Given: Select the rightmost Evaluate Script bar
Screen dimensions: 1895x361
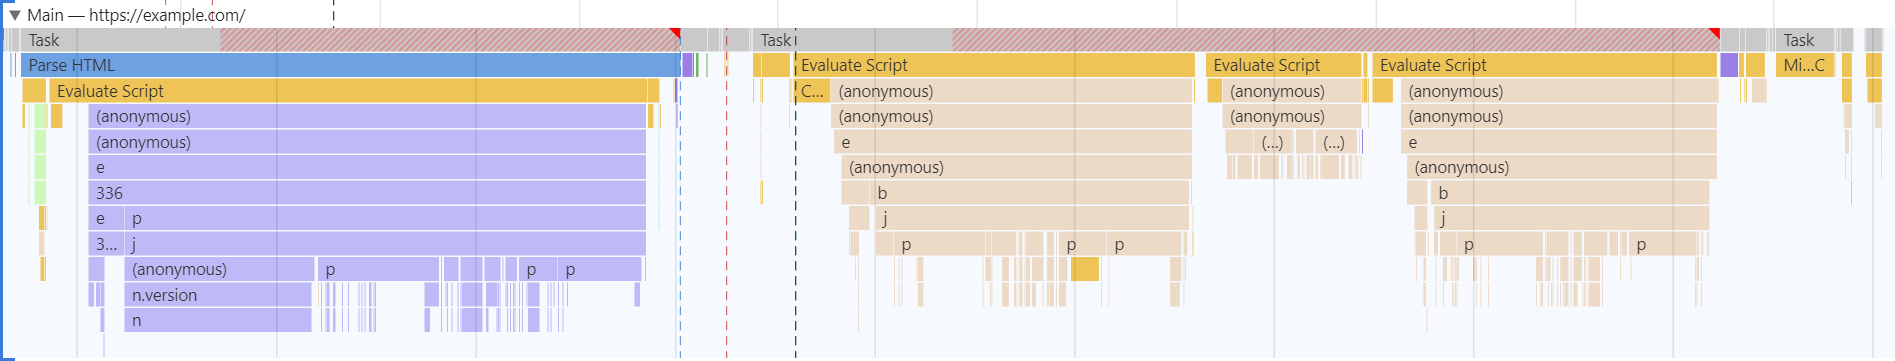Looking at the screenshot, I should (x=1544, y=65).
